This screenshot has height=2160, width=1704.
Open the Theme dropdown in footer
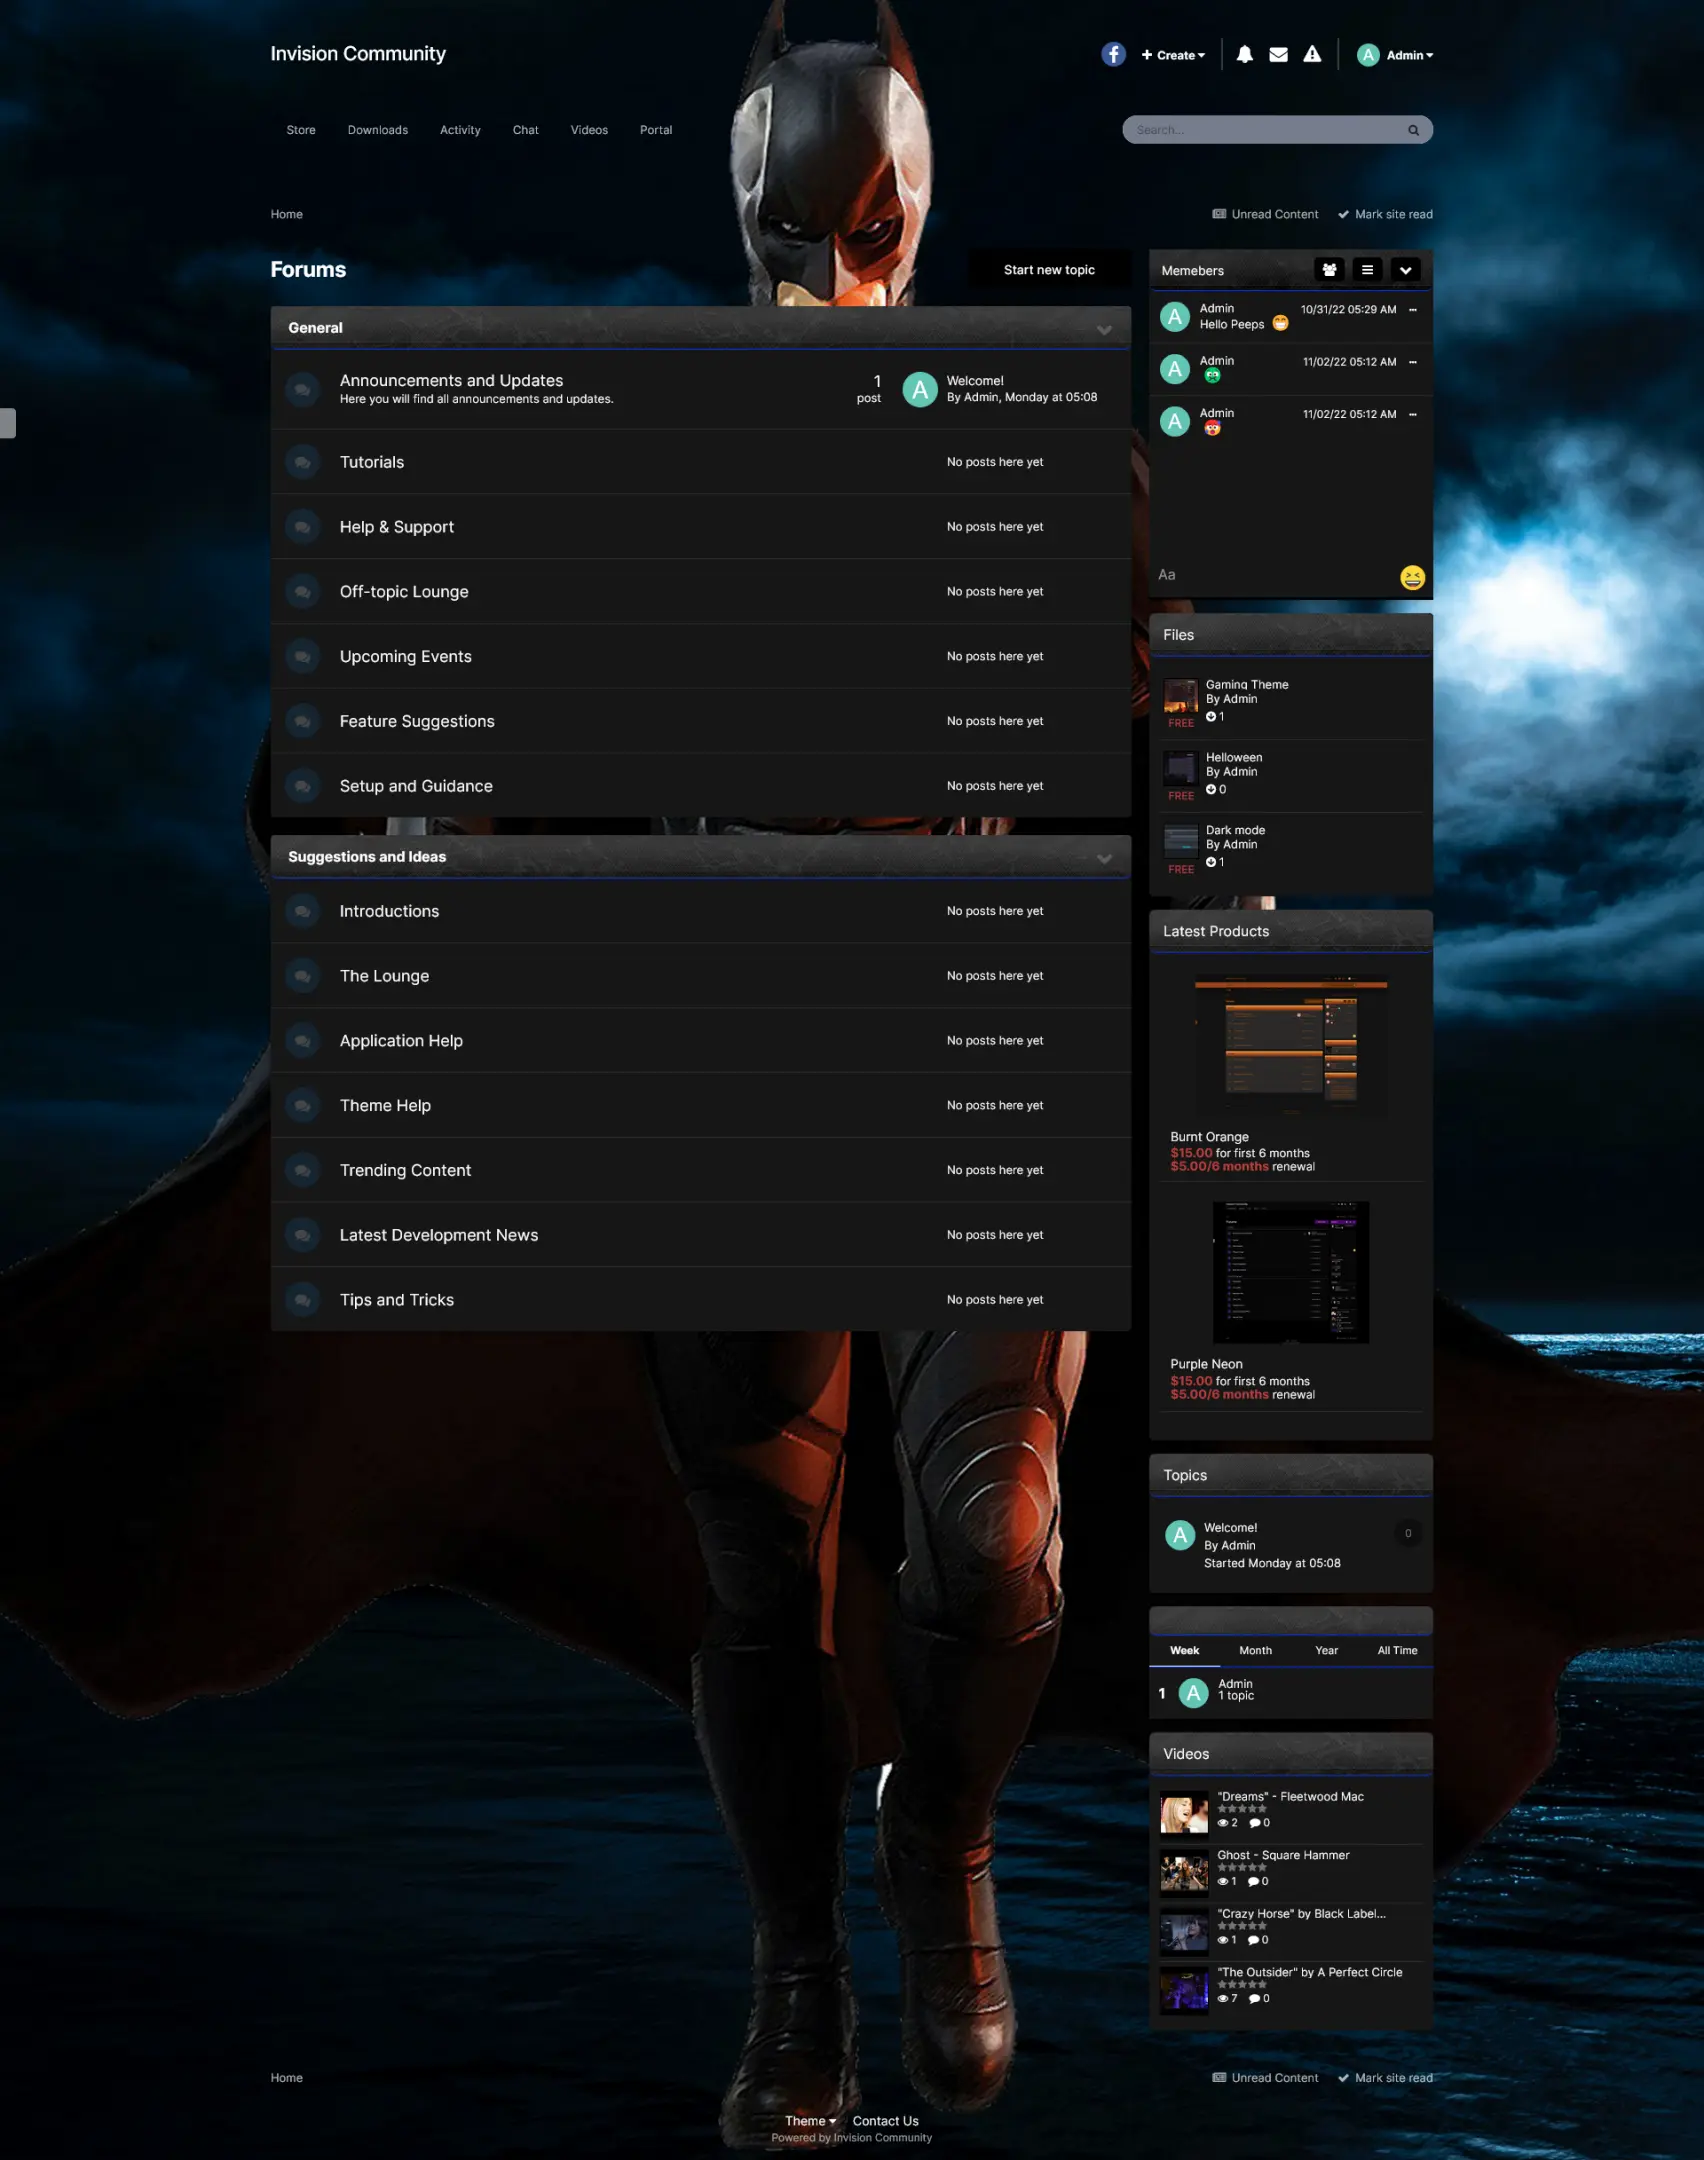coord(810,2121)
